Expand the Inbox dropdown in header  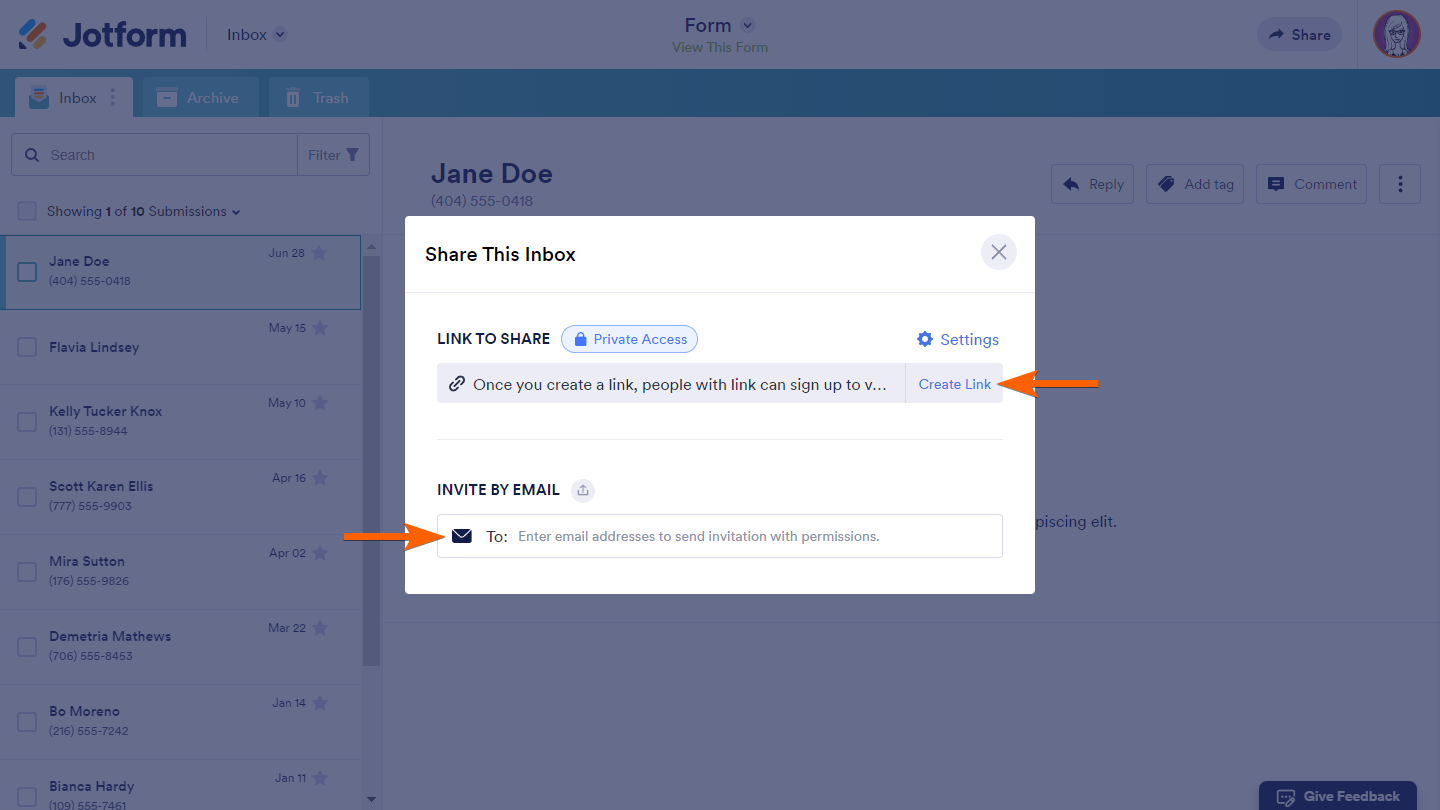click(x=257, y=35)
